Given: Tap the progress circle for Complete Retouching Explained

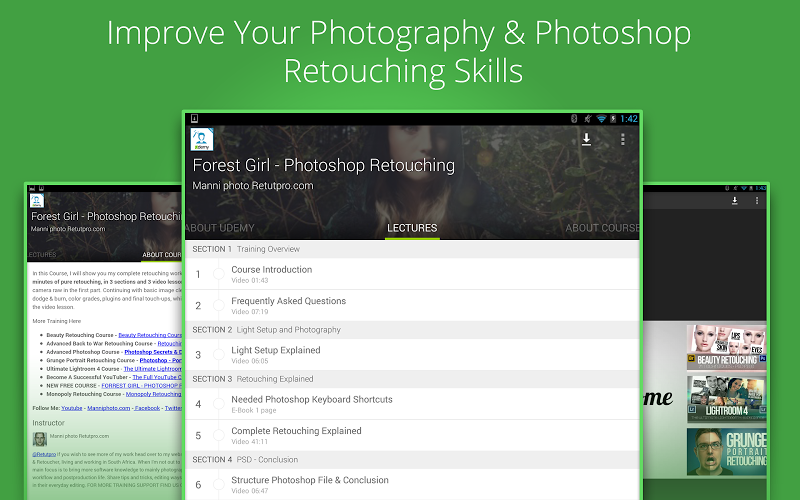Looking at the screenshot, I should (218, 435).
